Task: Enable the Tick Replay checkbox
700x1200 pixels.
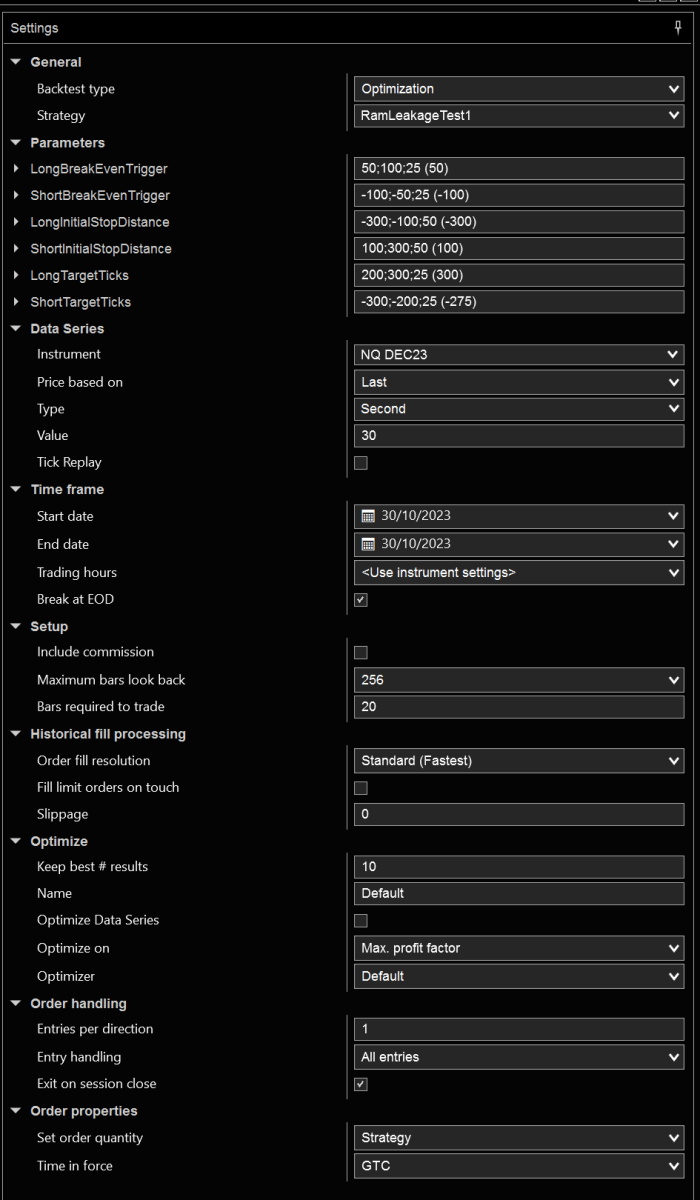Action: point(361,463)
